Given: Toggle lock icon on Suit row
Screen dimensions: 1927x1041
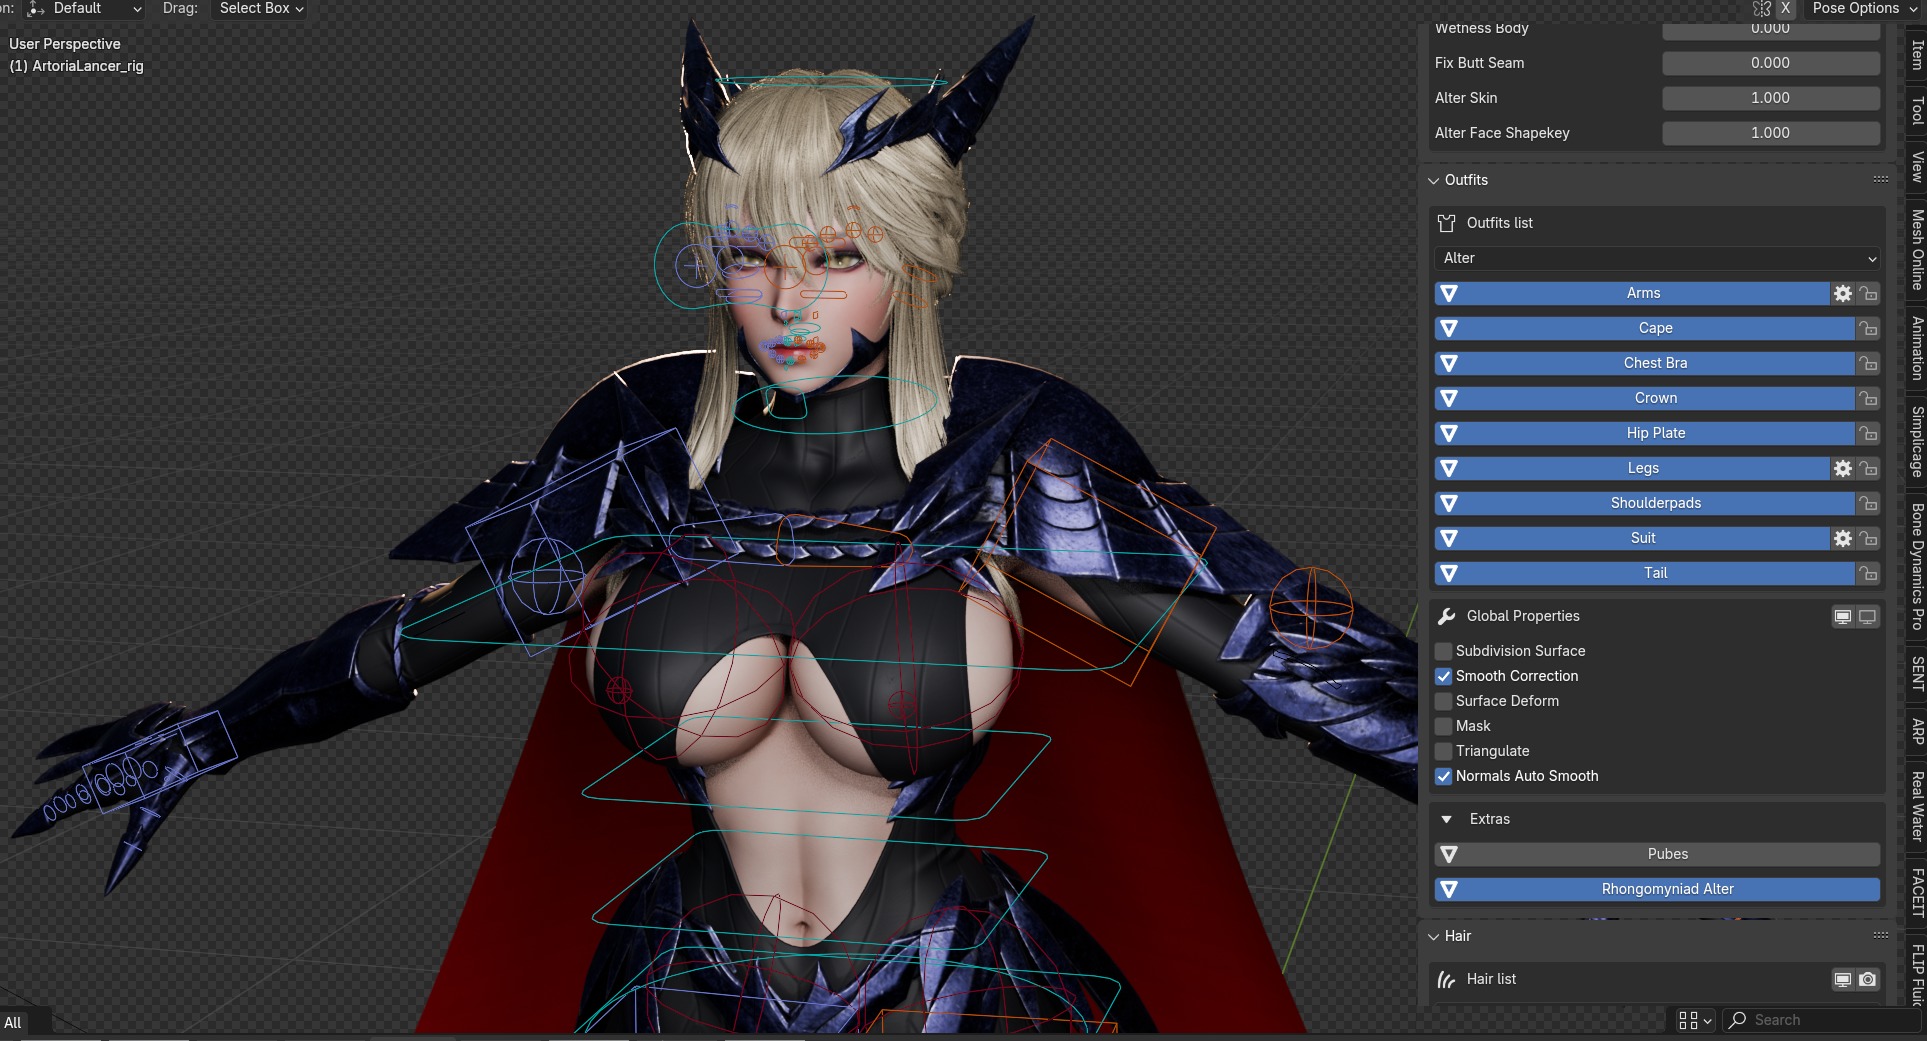Looking at the screenshot, I should pyautogui.click(x=1868, y=538).
